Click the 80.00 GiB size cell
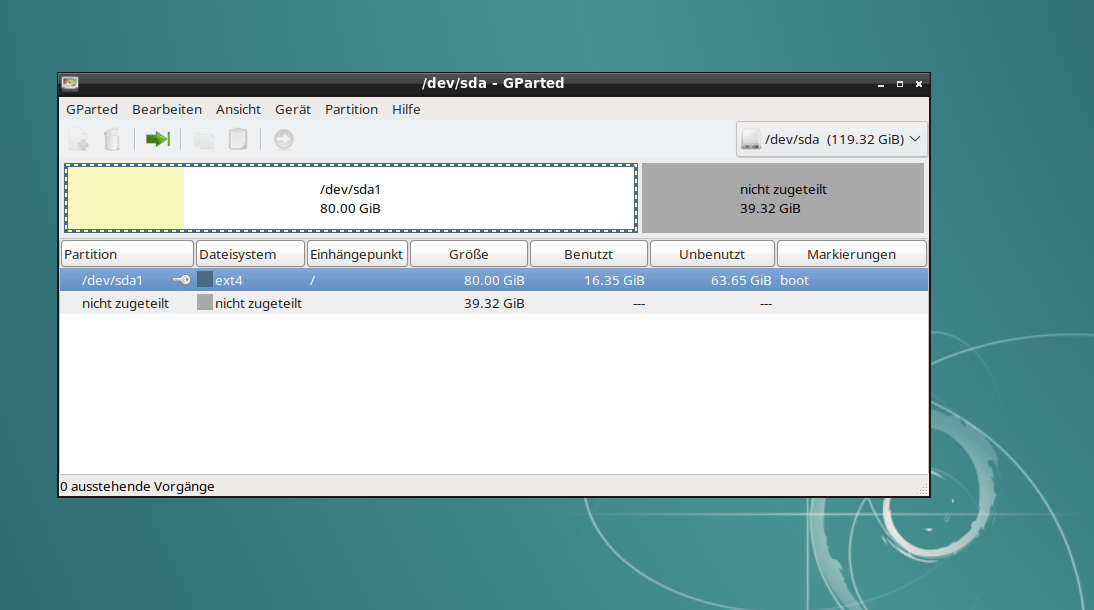This screenshot has width=1094, height=610. (x=494, y=280)
